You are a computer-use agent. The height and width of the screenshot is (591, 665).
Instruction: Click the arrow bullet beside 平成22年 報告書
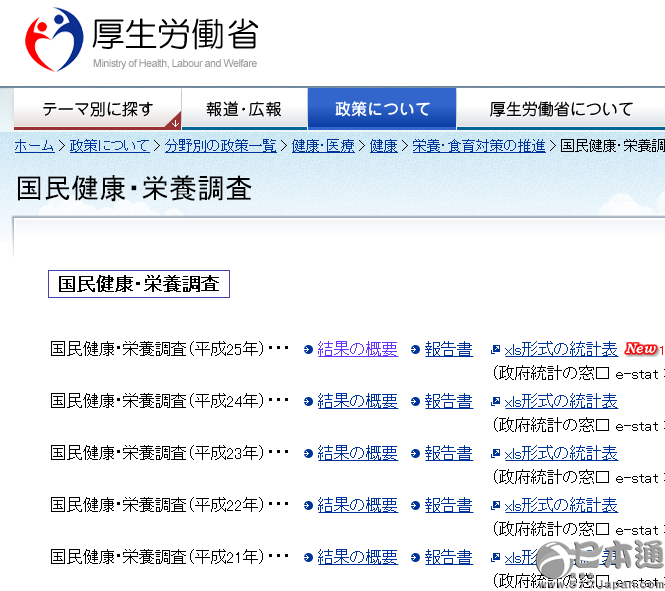tap(415, 506)
